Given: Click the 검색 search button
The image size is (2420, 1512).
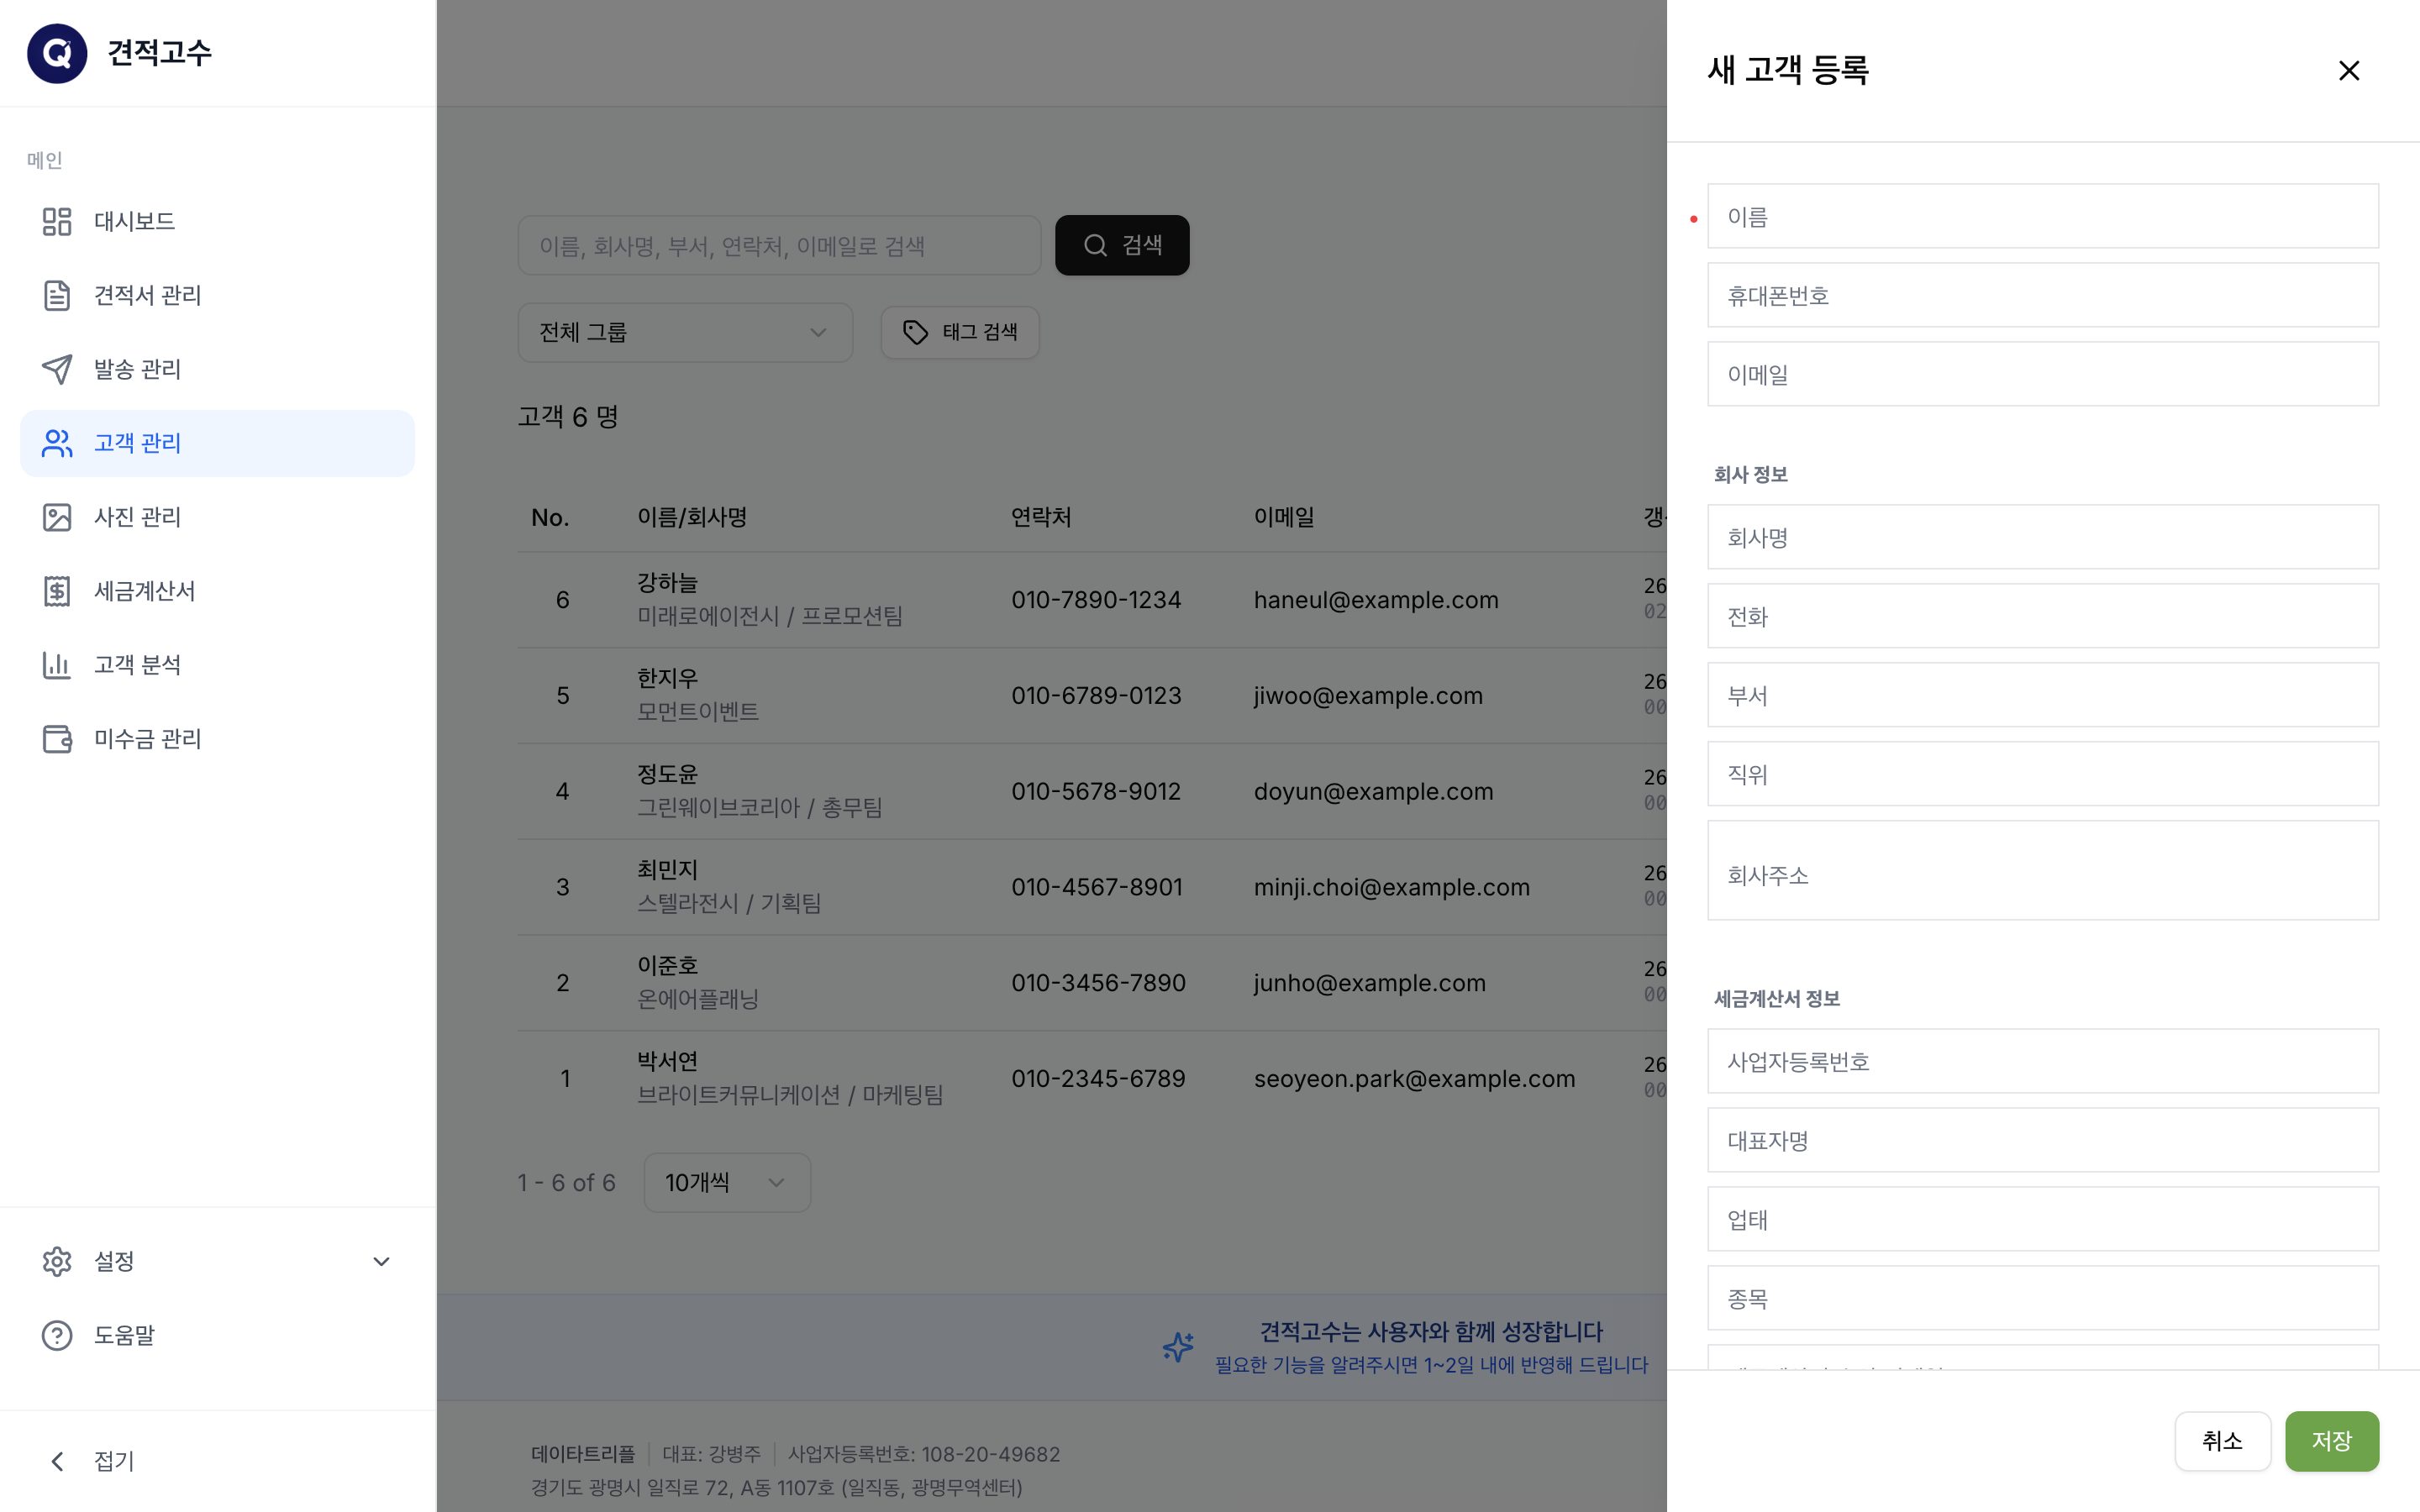Looking at the screenshot, I should (1122, 245).
